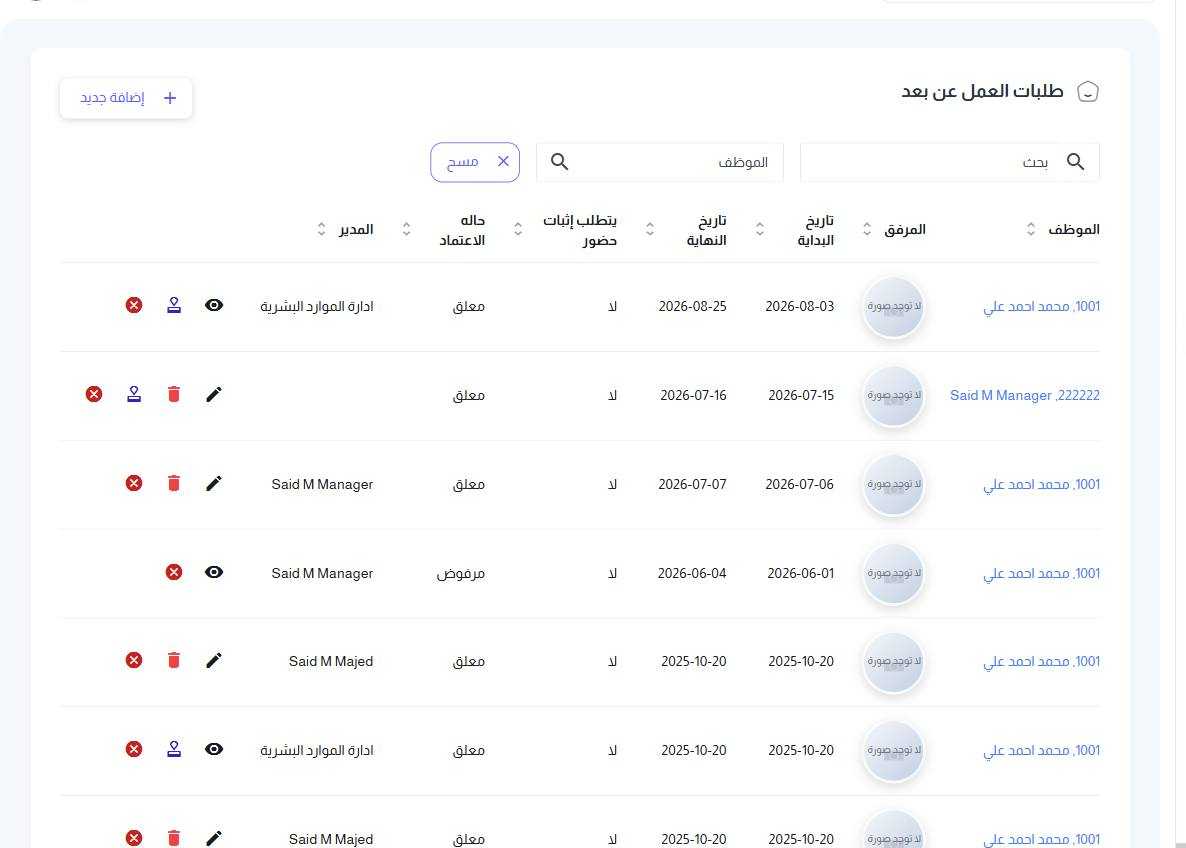The height and width of the screenshot is (848, 1186).
Task: Edit the 2026-07-06 request pencil icon
Action: click(214, 483)
